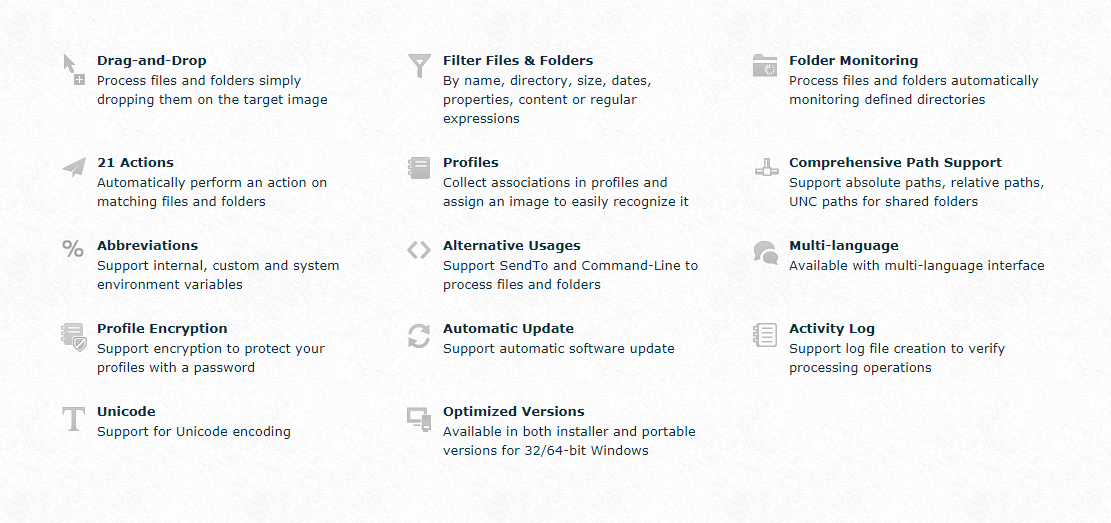1111x523 pixels.
Task: Click the speech bubbles Multi-language icon
Action: tap(765, 252)
